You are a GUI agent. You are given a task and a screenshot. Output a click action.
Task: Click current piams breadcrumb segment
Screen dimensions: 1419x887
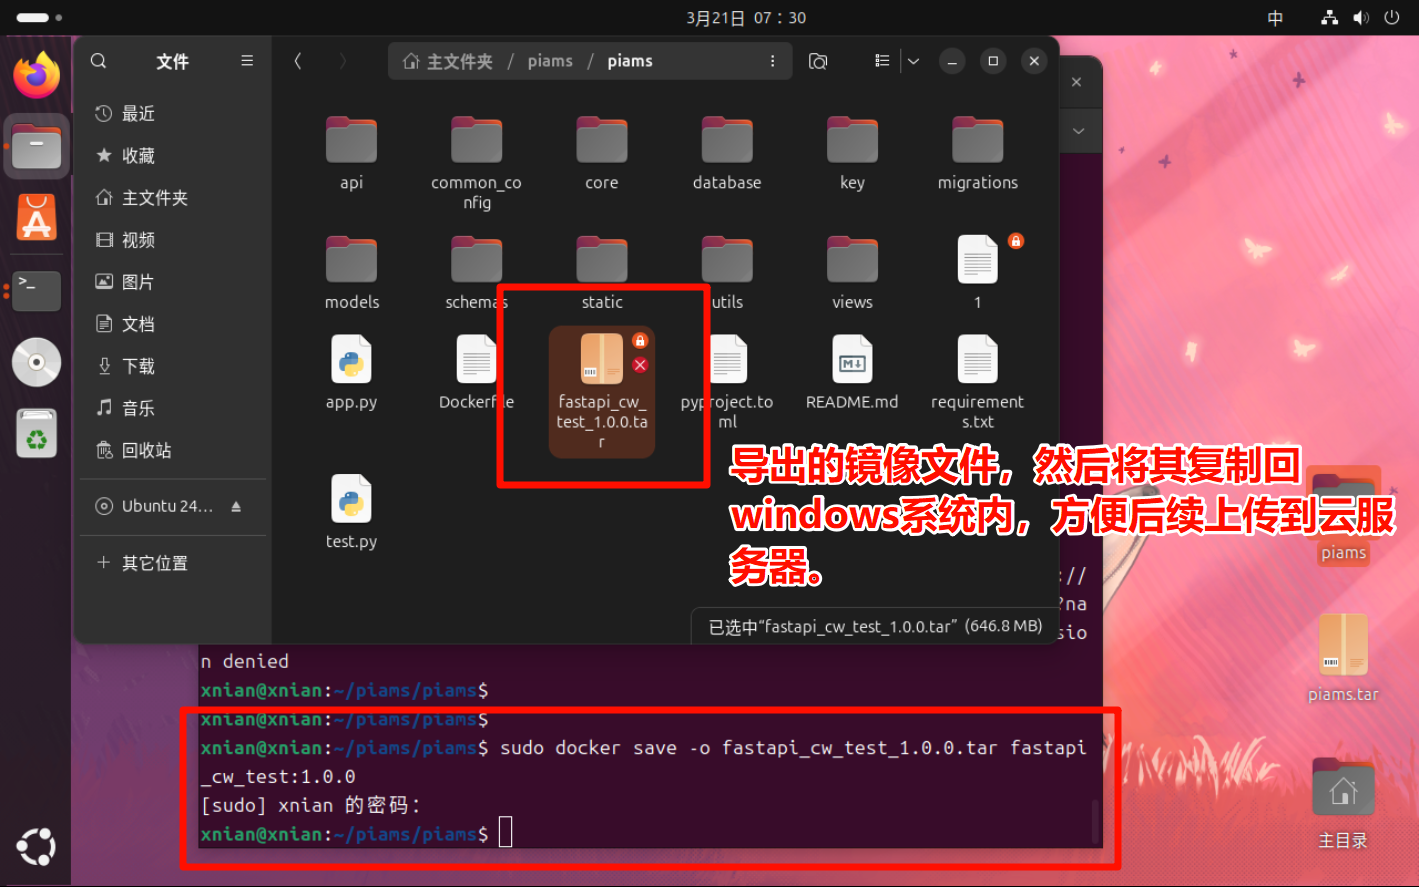point(630,61)
